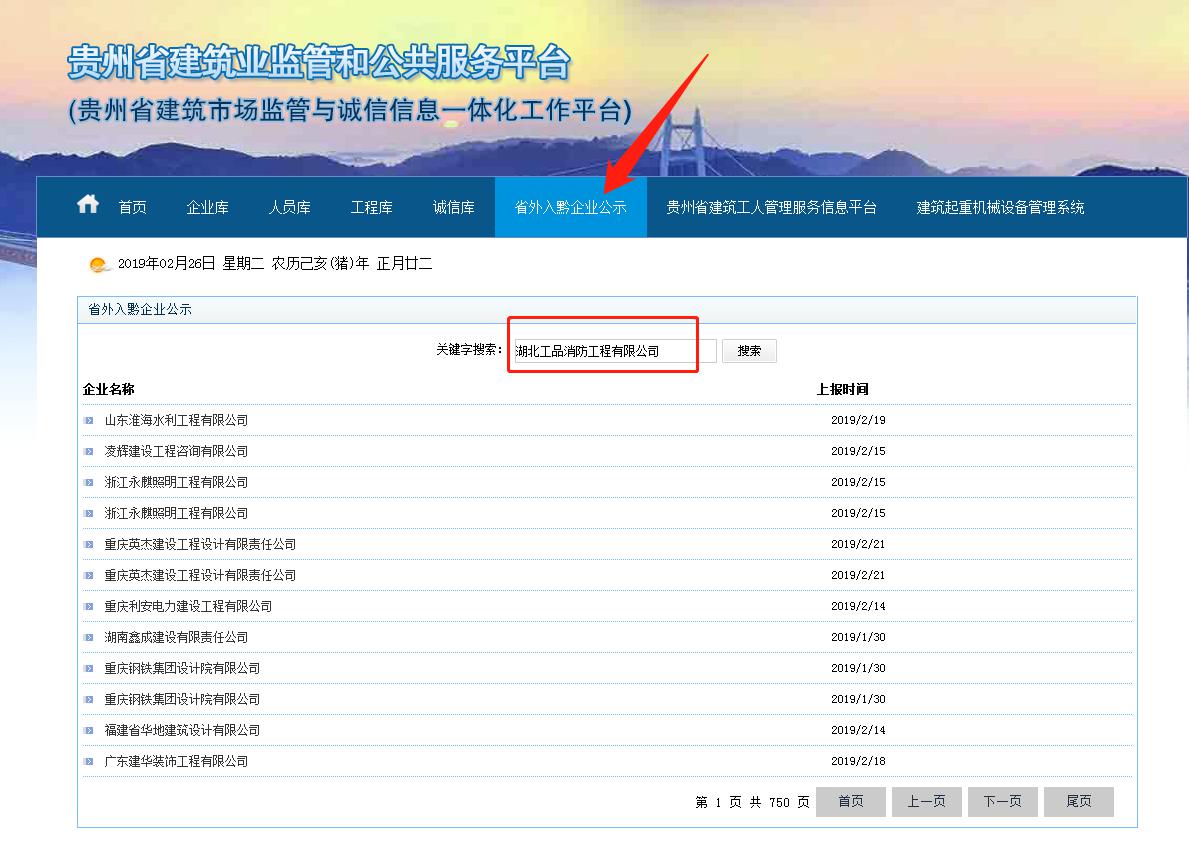Screen dimensions: 1189x848
Task: Open 建筑起重机械设备管理系统 menu item
Action: point(1000,207)
